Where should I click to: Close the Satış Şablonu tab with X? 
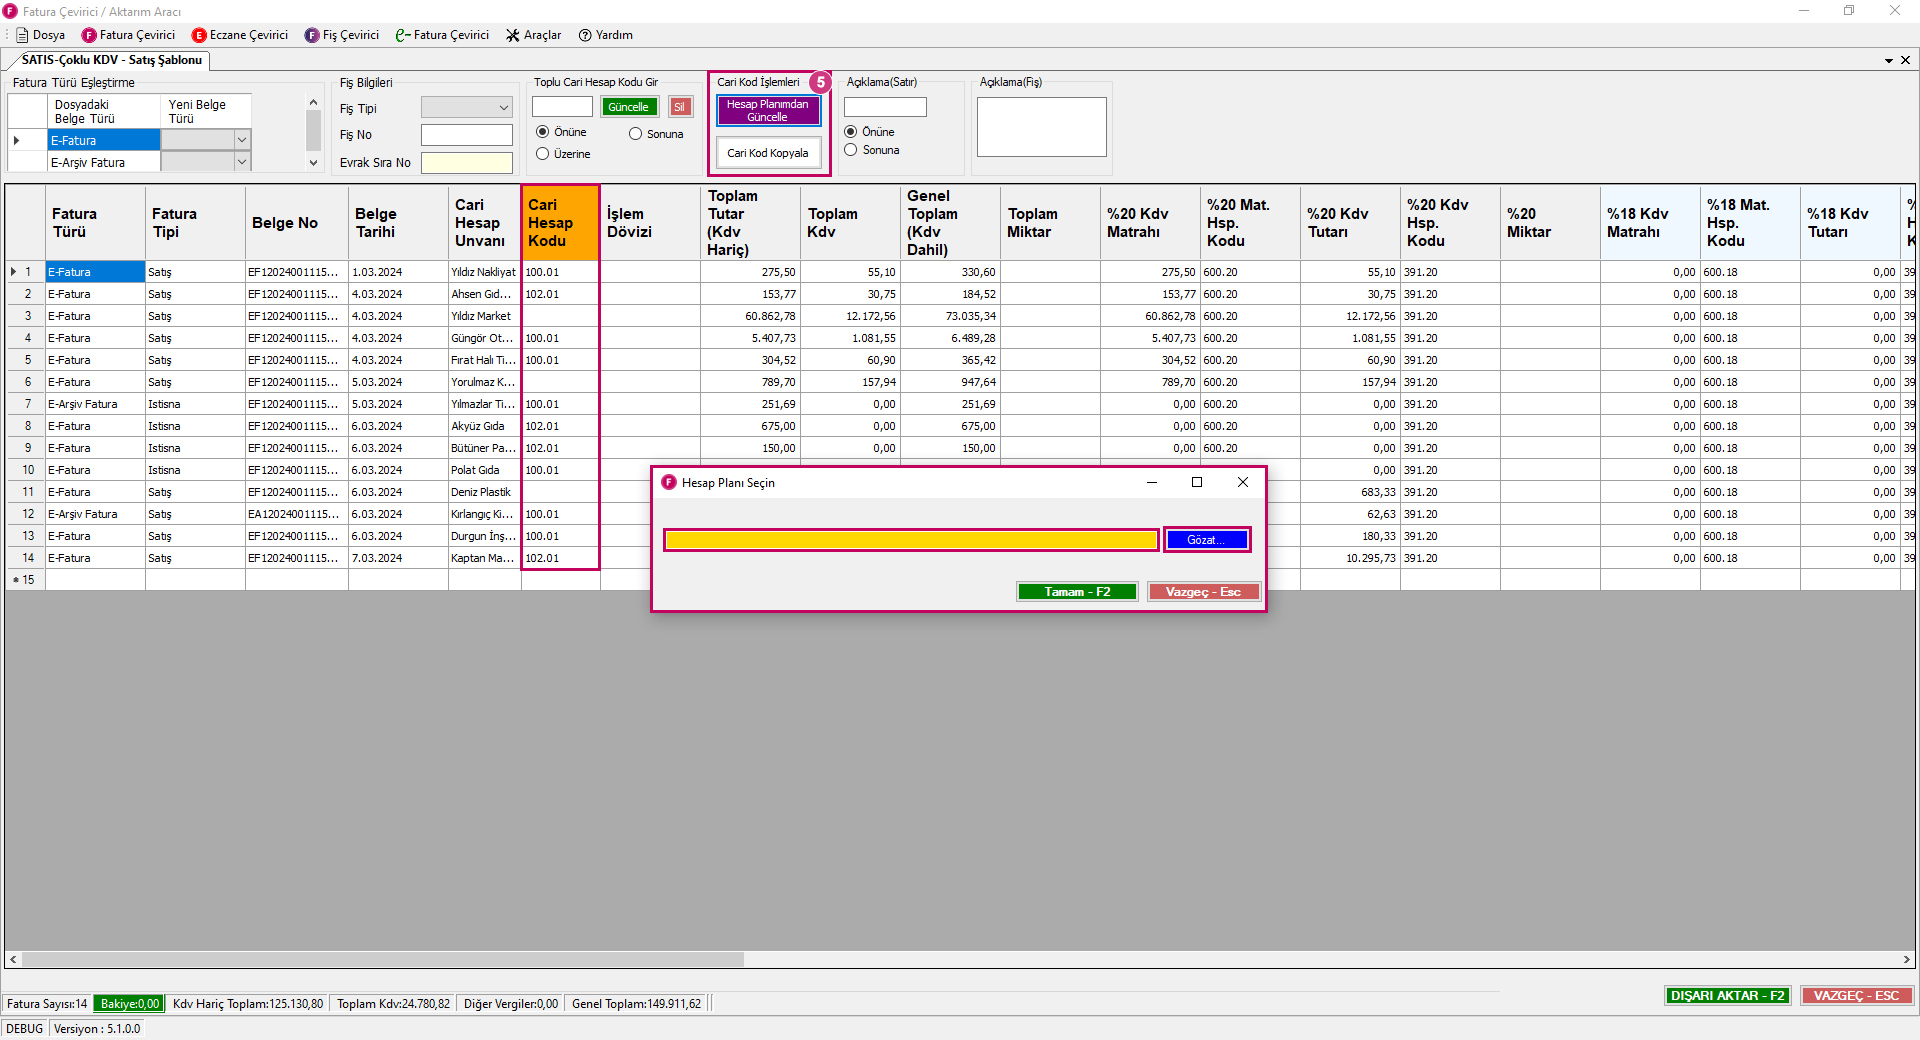pyautogui.click(x=1905, y=60)
